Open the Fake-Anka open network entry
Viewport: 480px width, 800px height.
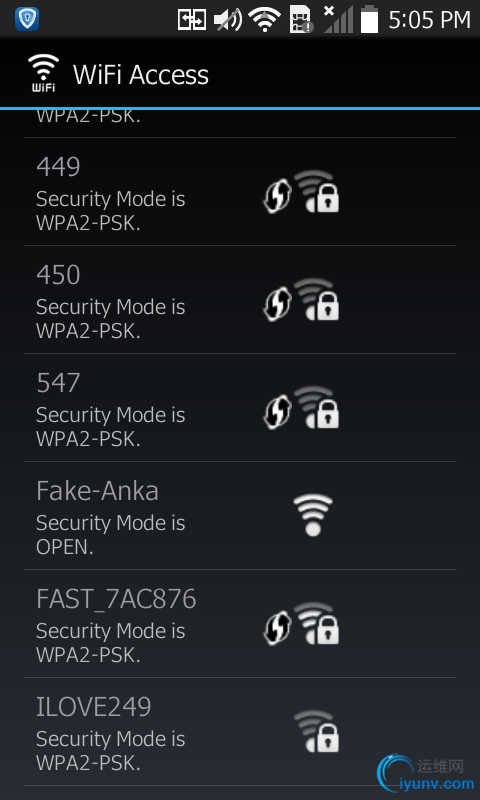pos(240,516)
